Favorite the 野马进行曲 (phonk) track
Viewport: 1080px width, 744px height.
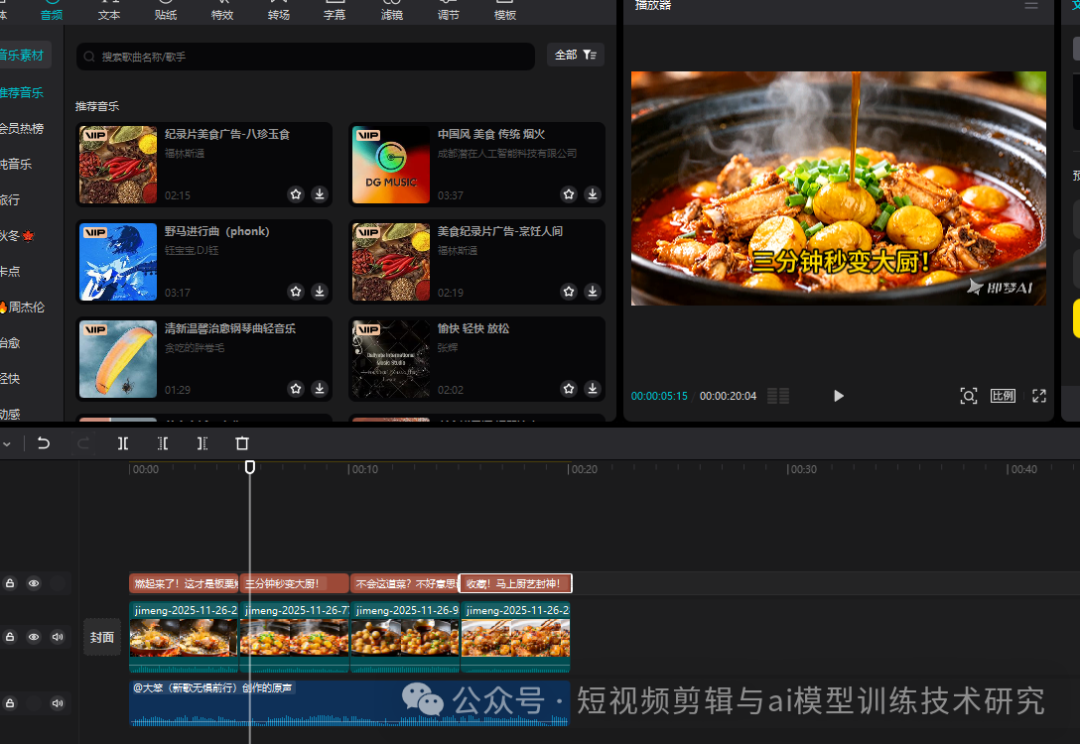[x=296, y=291]
